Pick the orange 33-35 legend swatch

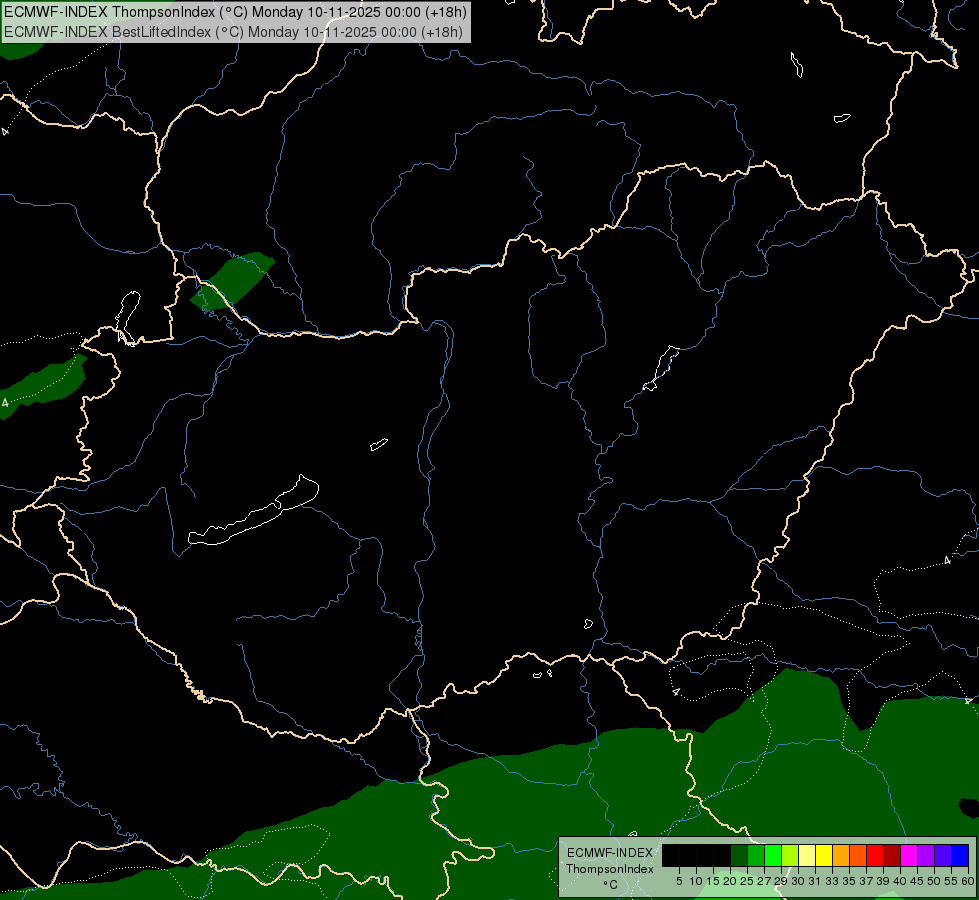(x=841, y=855)
